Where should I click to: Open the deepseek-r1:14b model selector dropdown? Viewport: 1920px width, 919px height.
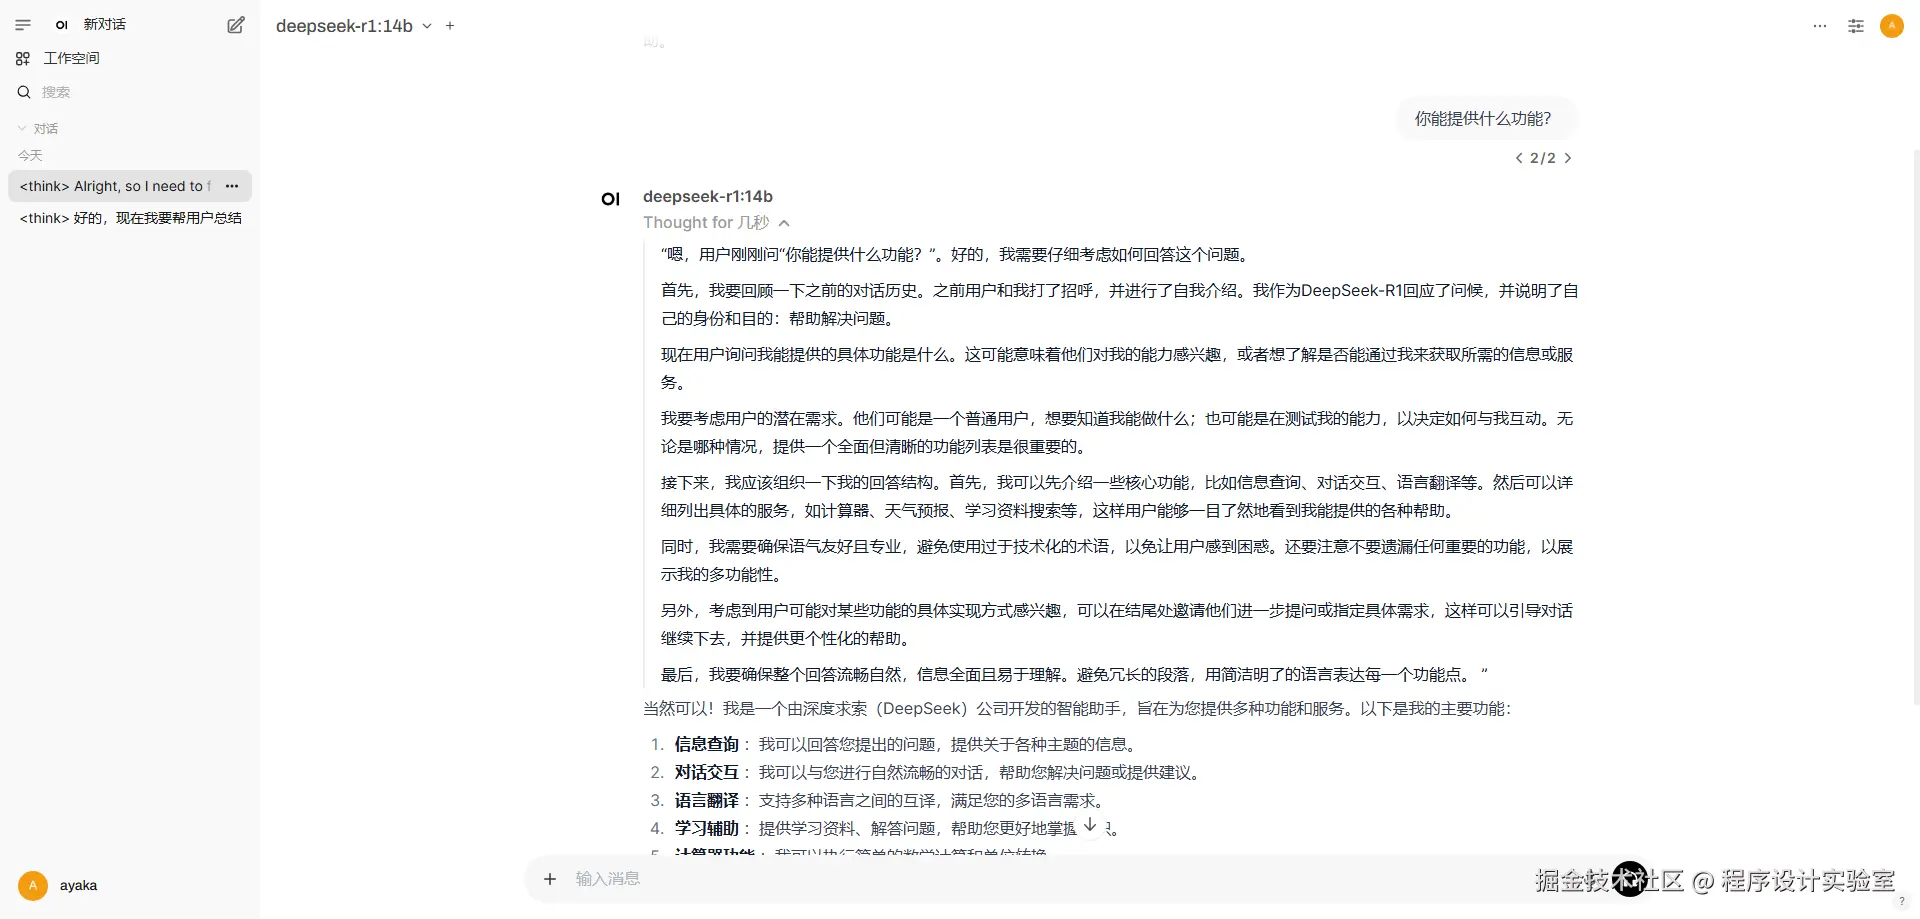point(354,26)
